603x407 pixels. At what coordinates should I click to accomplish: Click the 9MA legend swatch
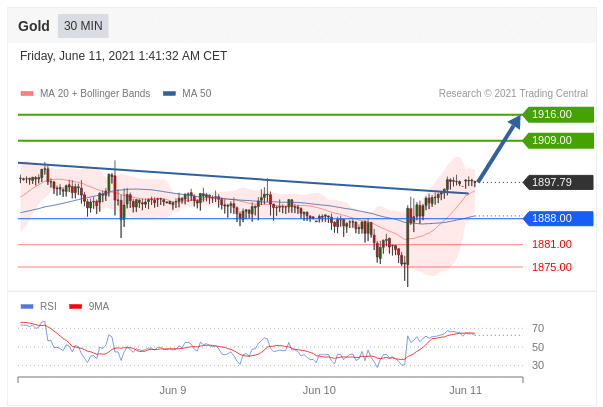(x=75, y=306)
